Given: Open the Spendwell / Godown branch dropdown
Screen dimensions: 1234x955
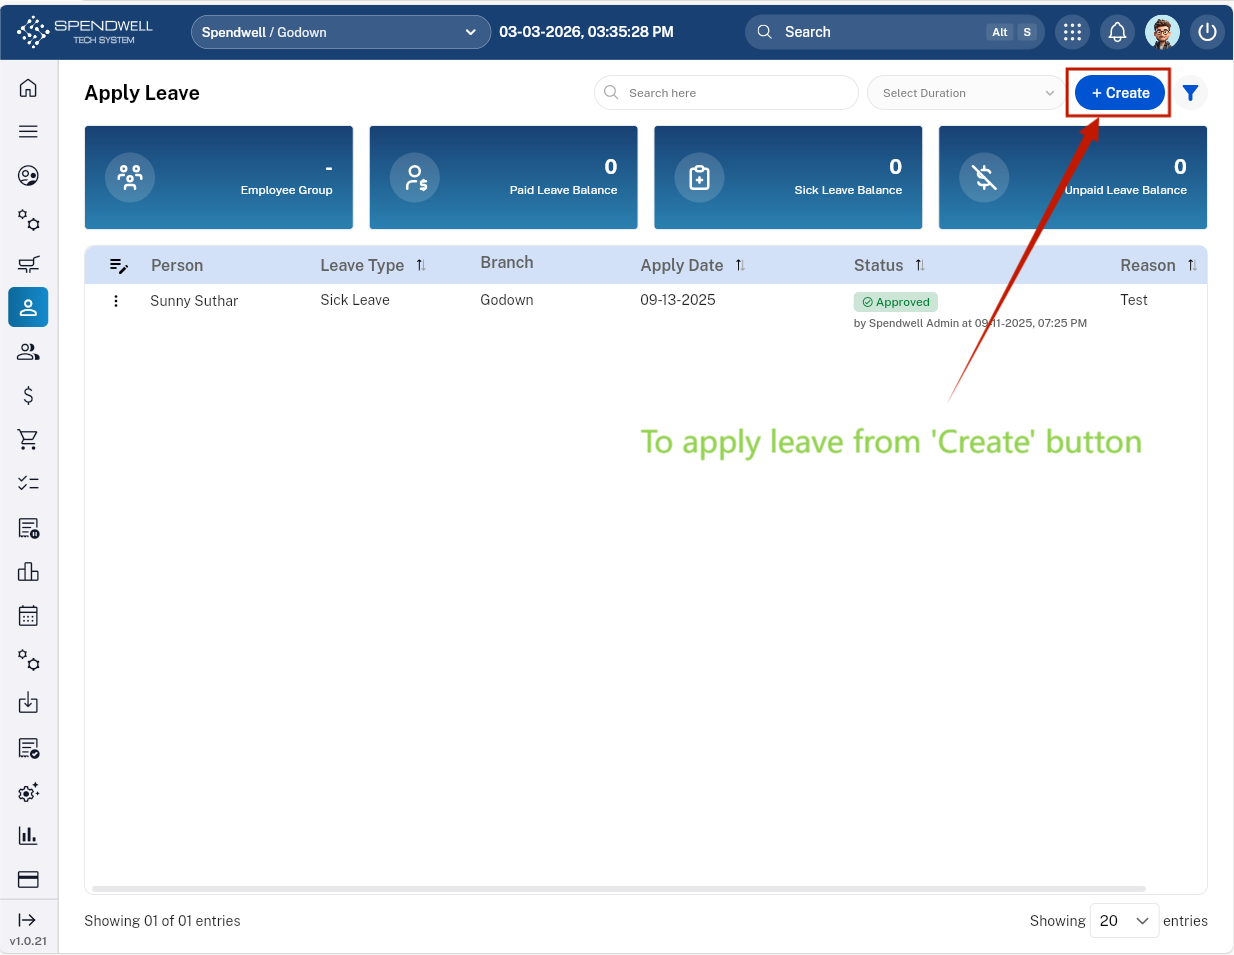Looking at the screenshot, I should pos(340,32).
